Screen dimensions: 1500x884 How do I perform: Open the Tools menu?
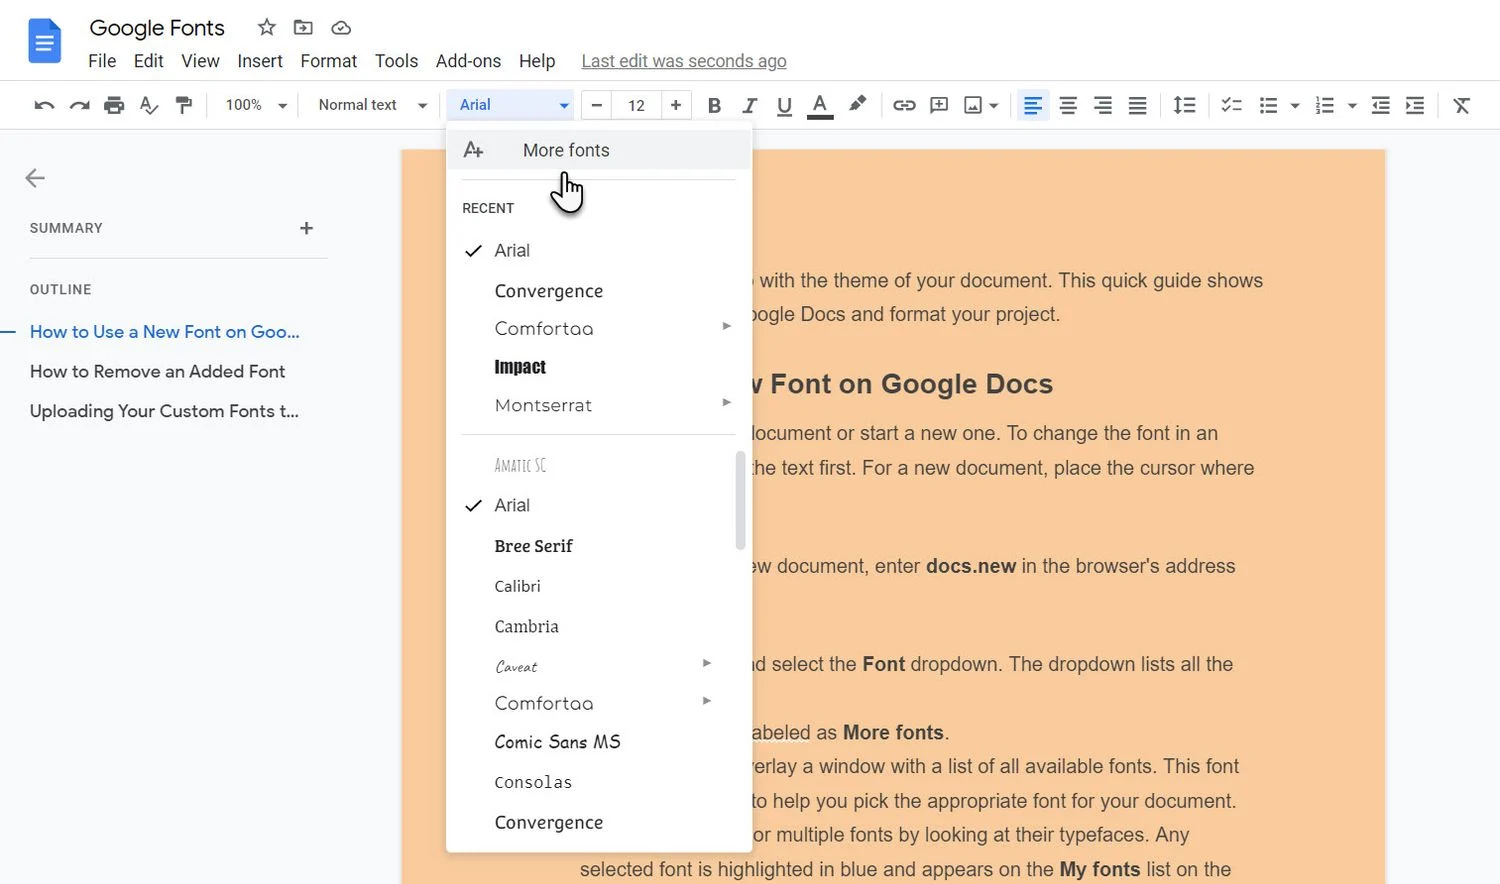tap(396, 61)
